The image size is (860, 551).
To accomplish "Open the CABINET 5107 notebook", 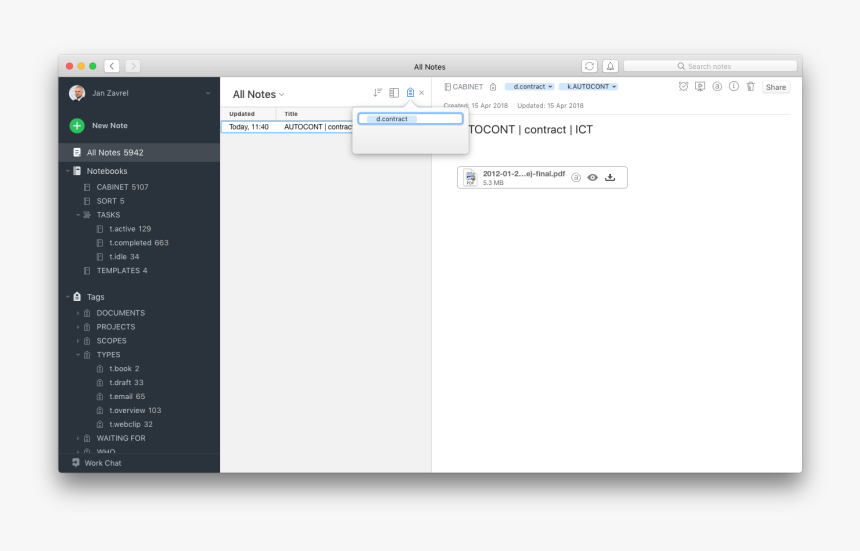I will point(122,187).
